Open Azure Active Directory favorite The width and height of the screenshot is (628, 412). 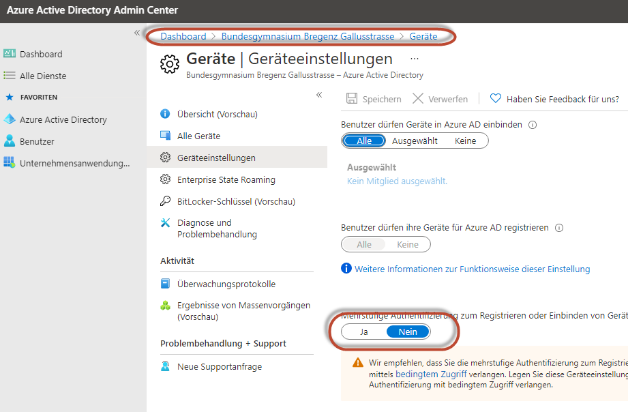coord(63,120)
